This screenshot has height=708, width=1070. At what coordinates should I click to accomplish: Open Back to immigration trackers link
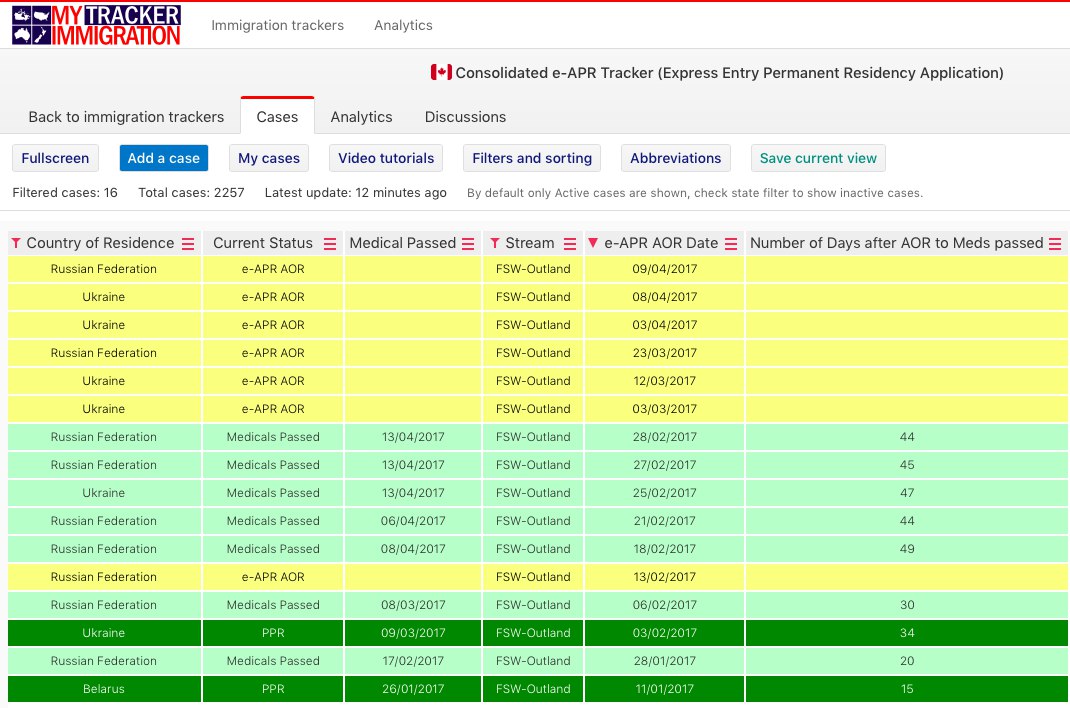tap(126, 117)
